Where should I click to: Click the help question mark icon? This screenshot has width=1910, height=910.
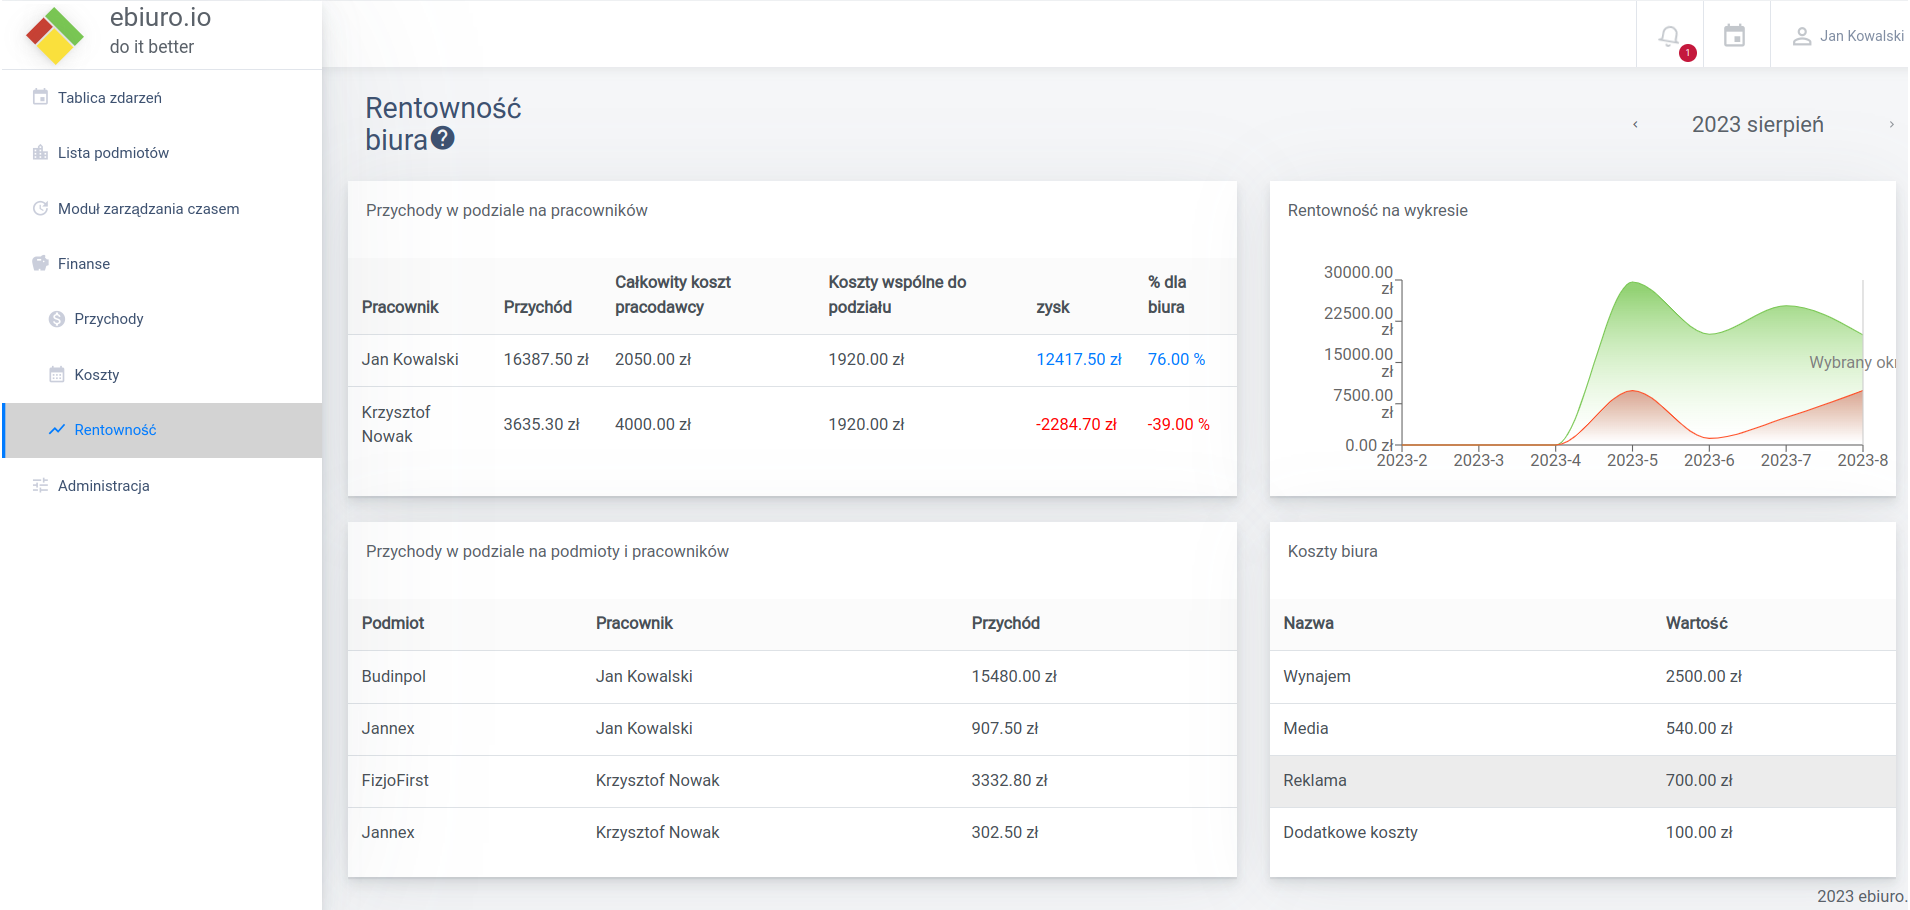pos(443,139)
